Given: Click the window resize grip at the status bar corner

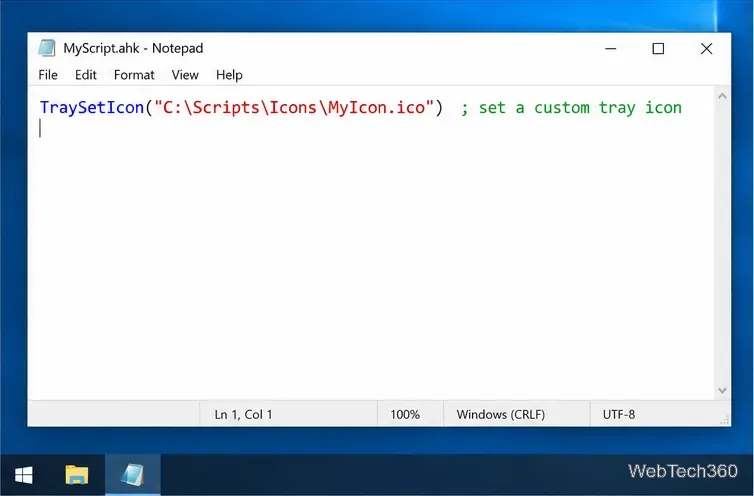Looking at the screenshot, I should pyautogui.click(x=725, y=420).
